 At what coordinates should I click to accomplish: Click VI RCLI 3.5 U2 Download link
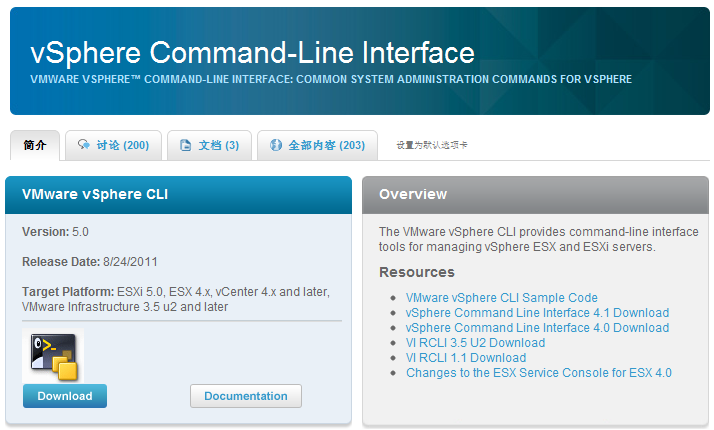point(475,343)
